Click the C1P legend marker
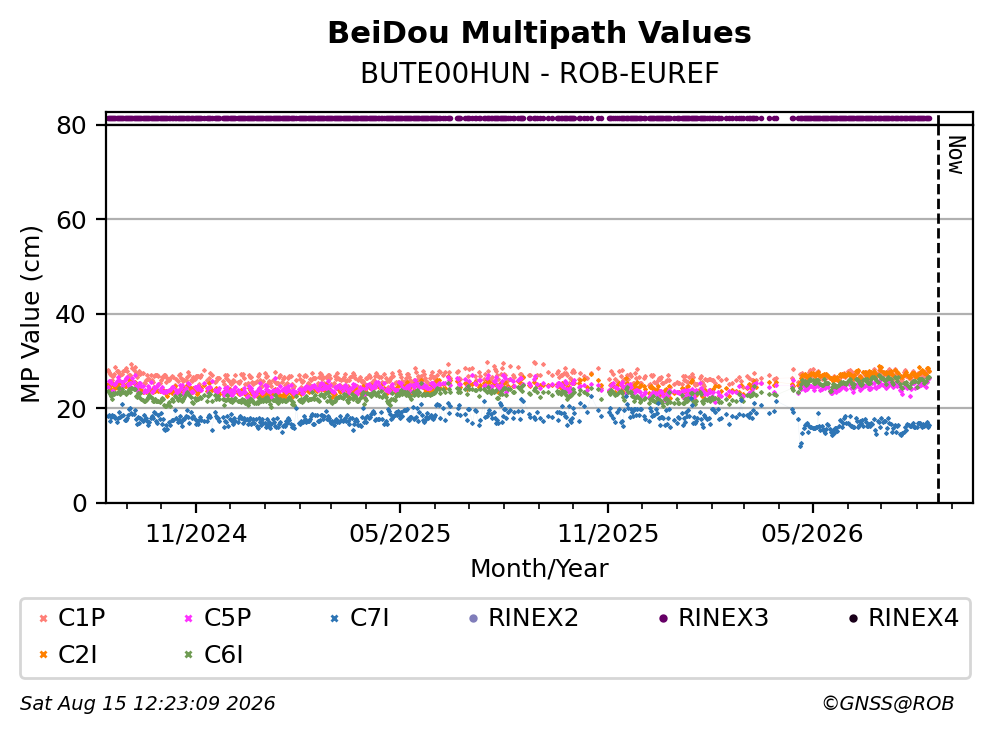992x734 pixels. coord(43,618)
